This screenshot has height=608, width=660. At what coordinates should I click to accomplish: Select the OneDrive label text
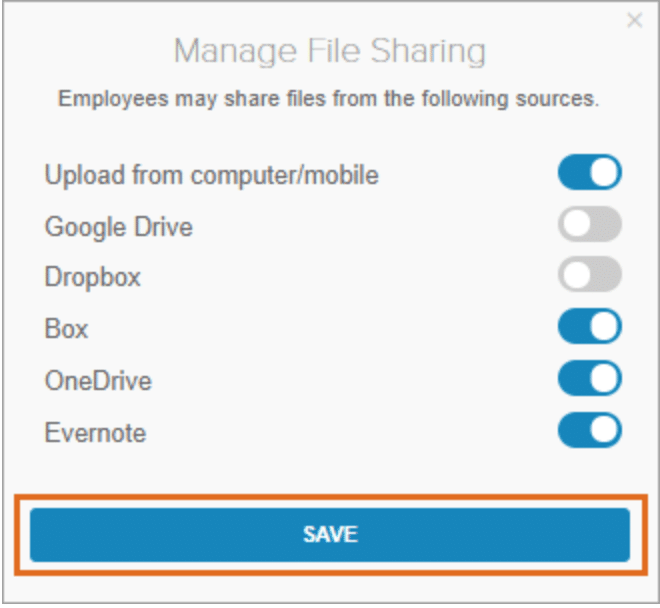pyautogui.click(x=98, y=381)
